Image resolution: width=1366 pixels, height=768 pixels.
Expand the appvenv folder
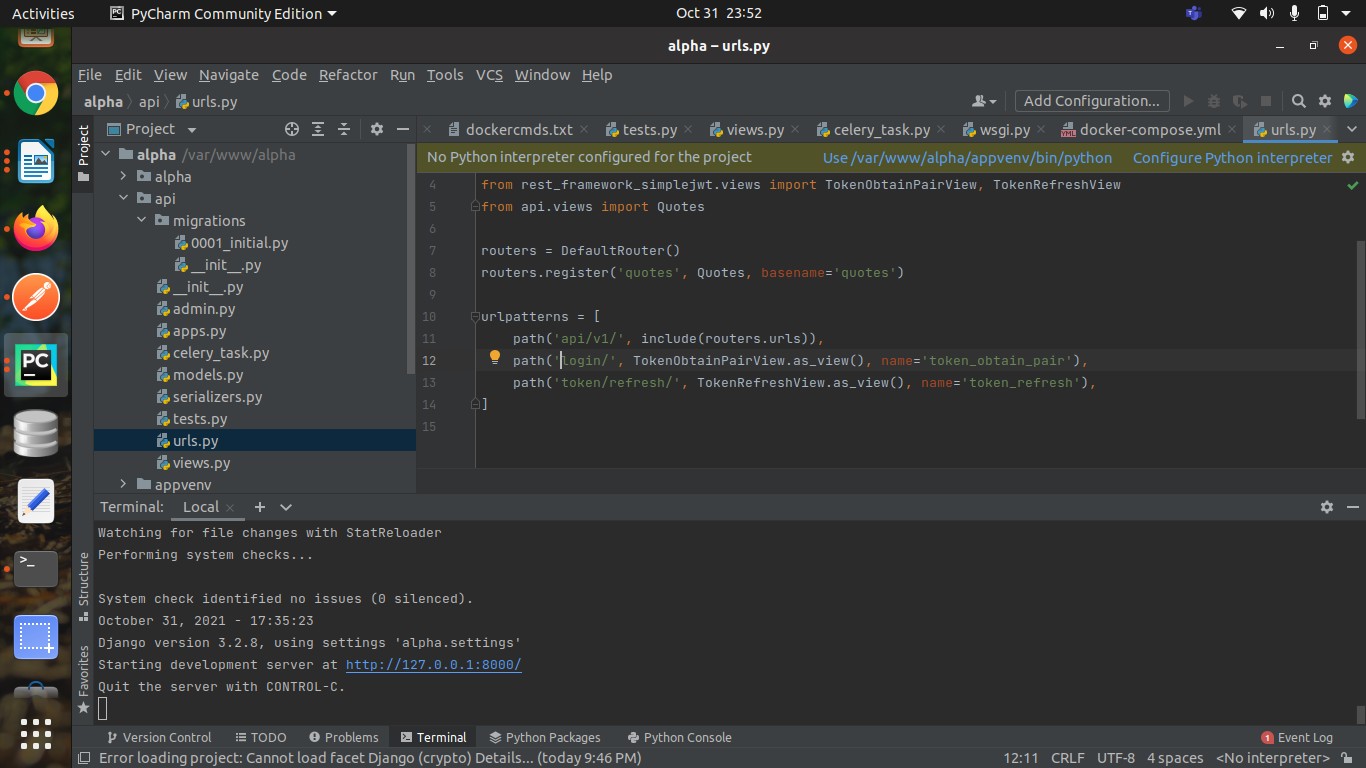(x=123, y=484)
